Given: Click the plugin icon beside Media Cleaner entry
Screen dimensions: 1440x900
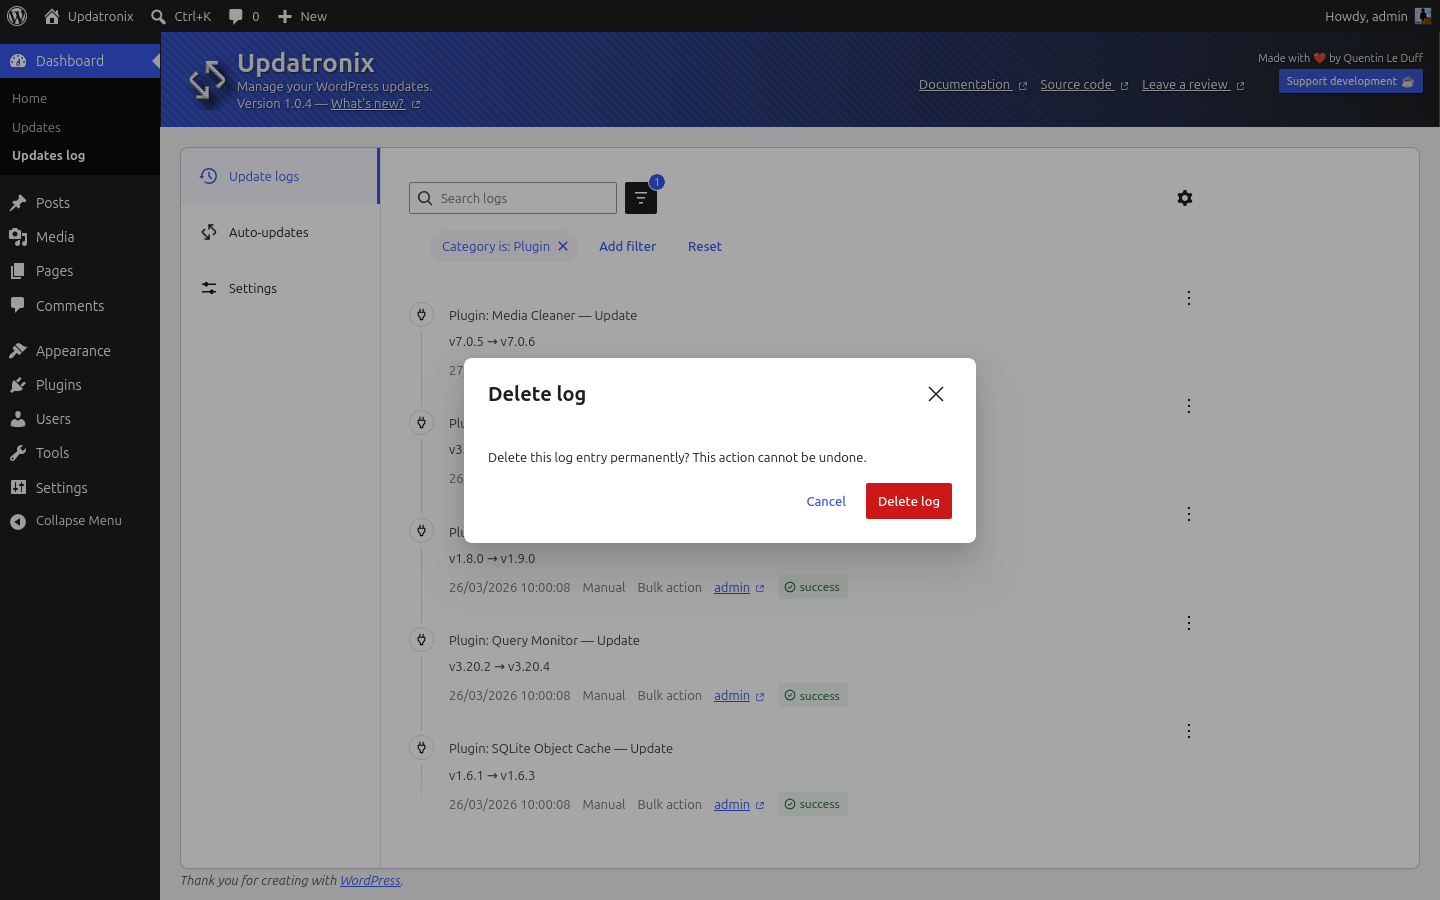Looking at the screenshot, I should click(421, 313).
